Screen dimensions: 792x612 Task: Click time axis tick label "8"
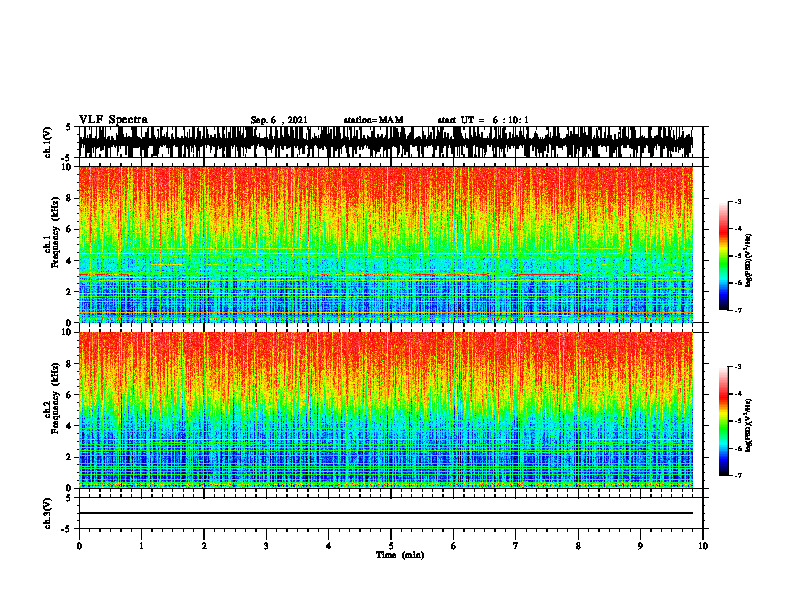pyautogui.click(x=578, y=546)
